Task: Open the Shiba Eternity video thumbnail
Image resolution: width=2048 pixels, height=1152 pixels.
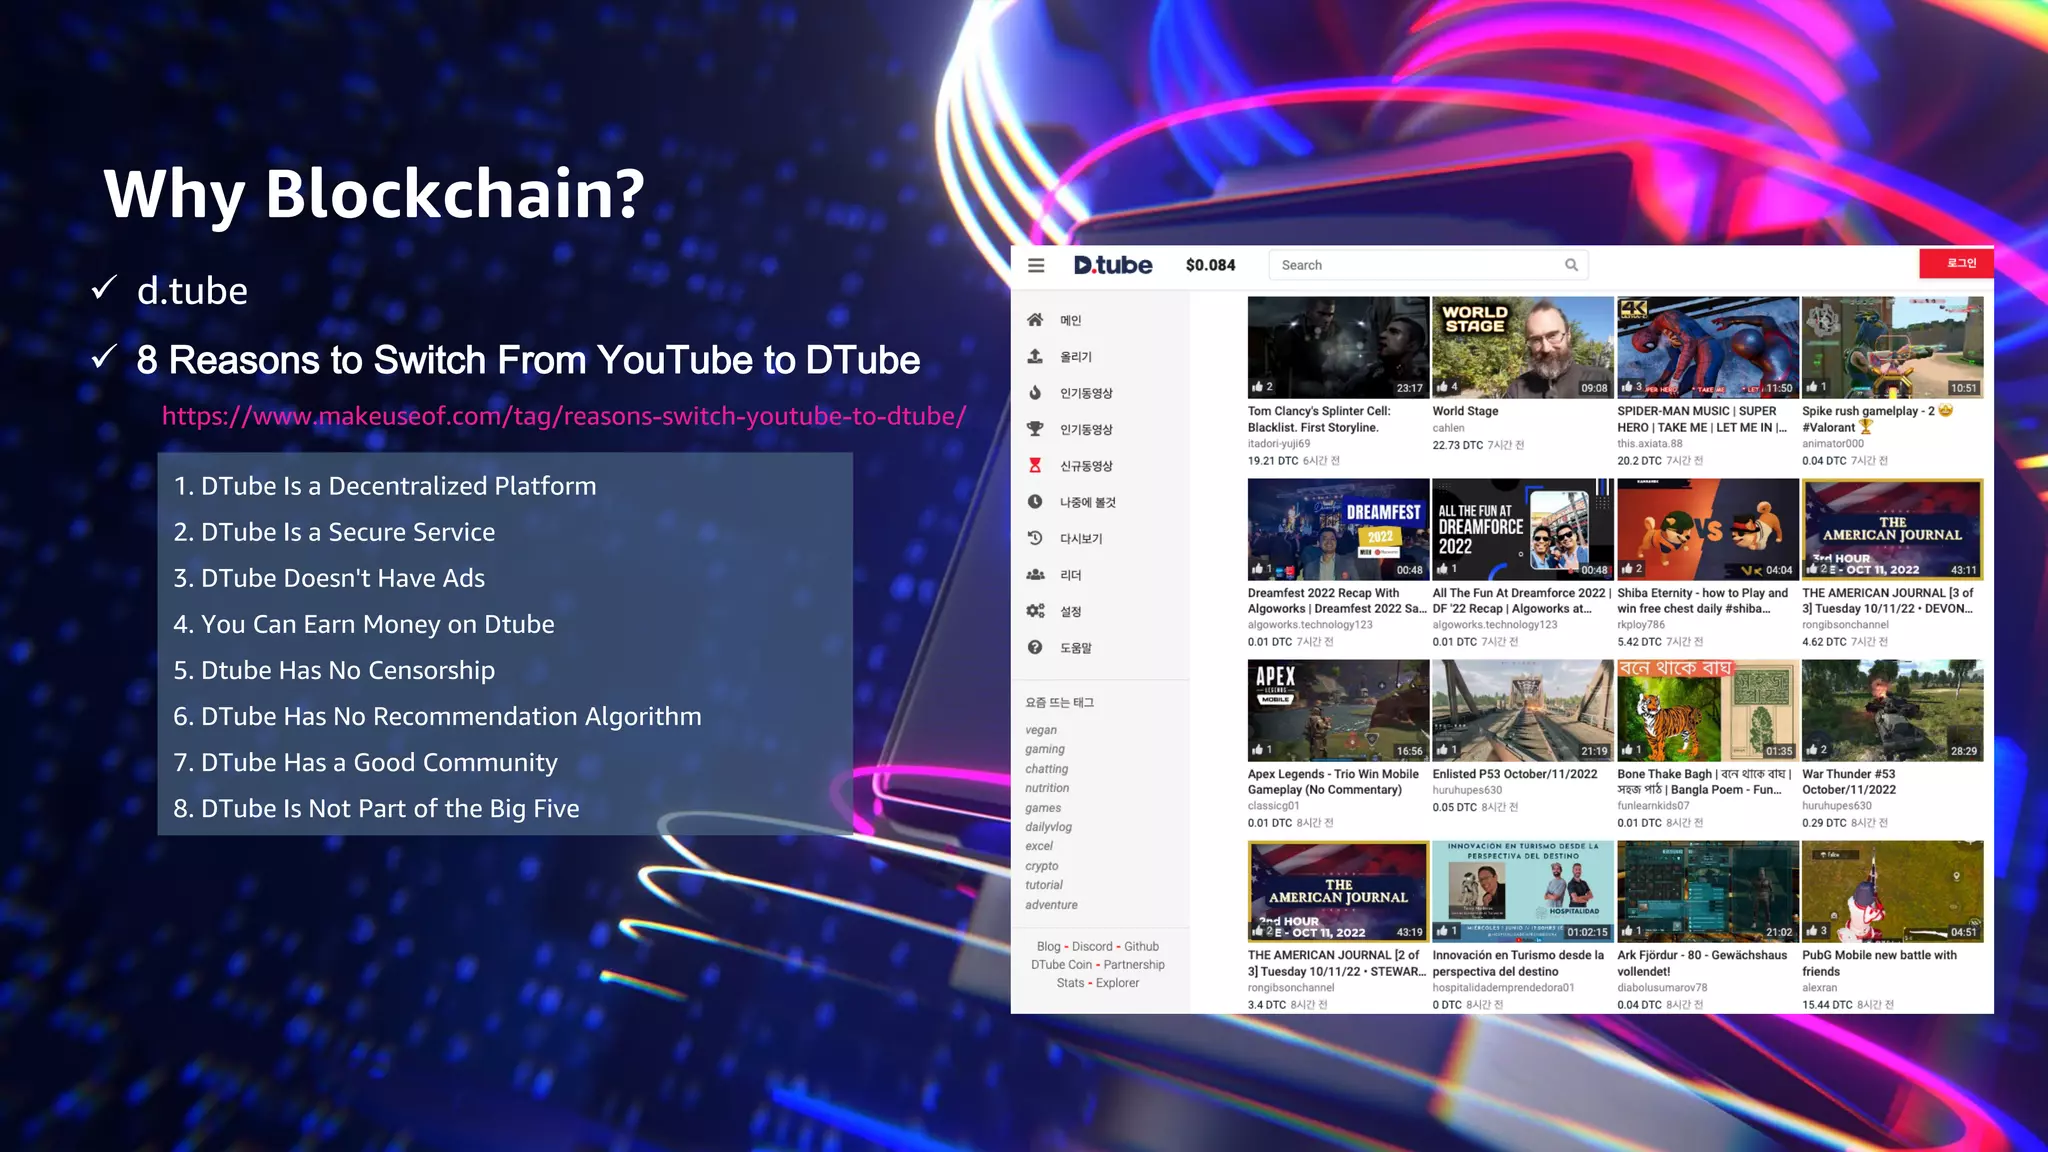Action: click(1707, 529)
